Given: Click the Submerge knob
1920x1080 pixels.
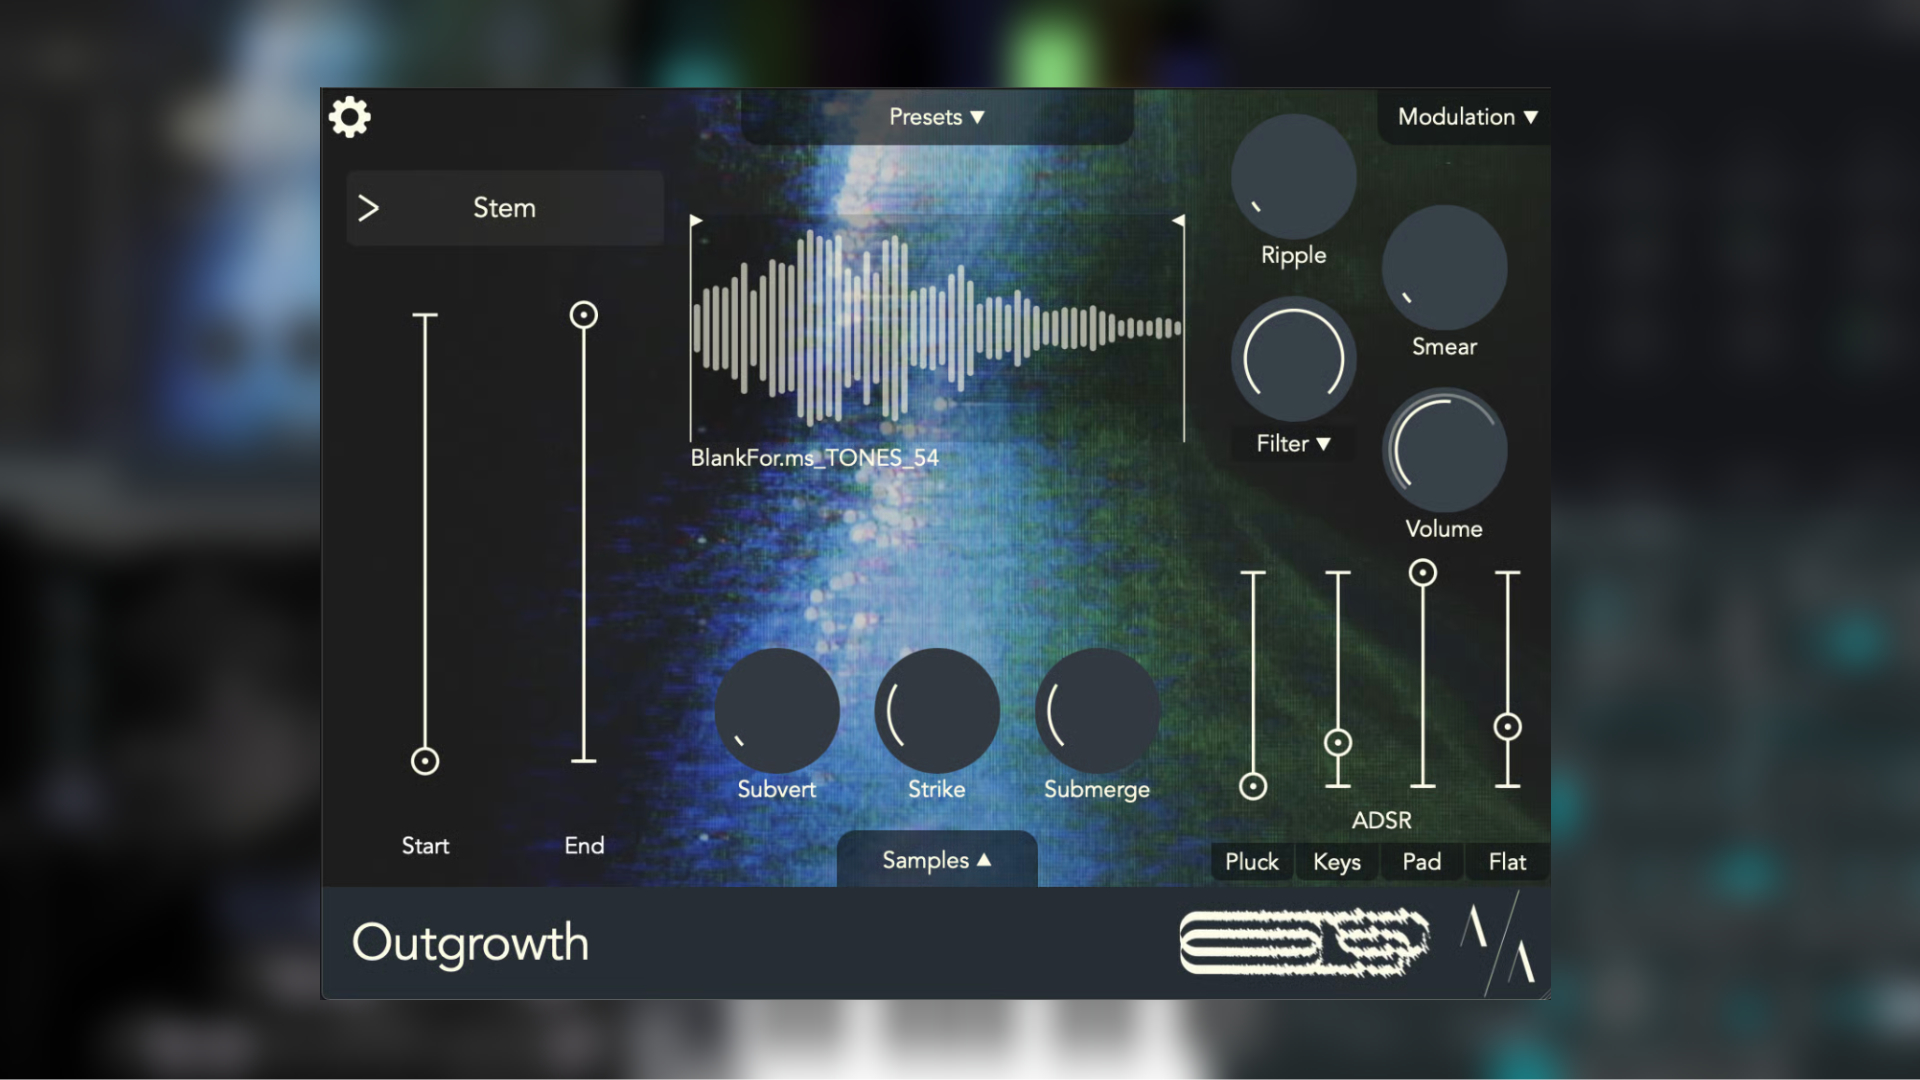Looking at the screenshot, I should point(1097,711).
